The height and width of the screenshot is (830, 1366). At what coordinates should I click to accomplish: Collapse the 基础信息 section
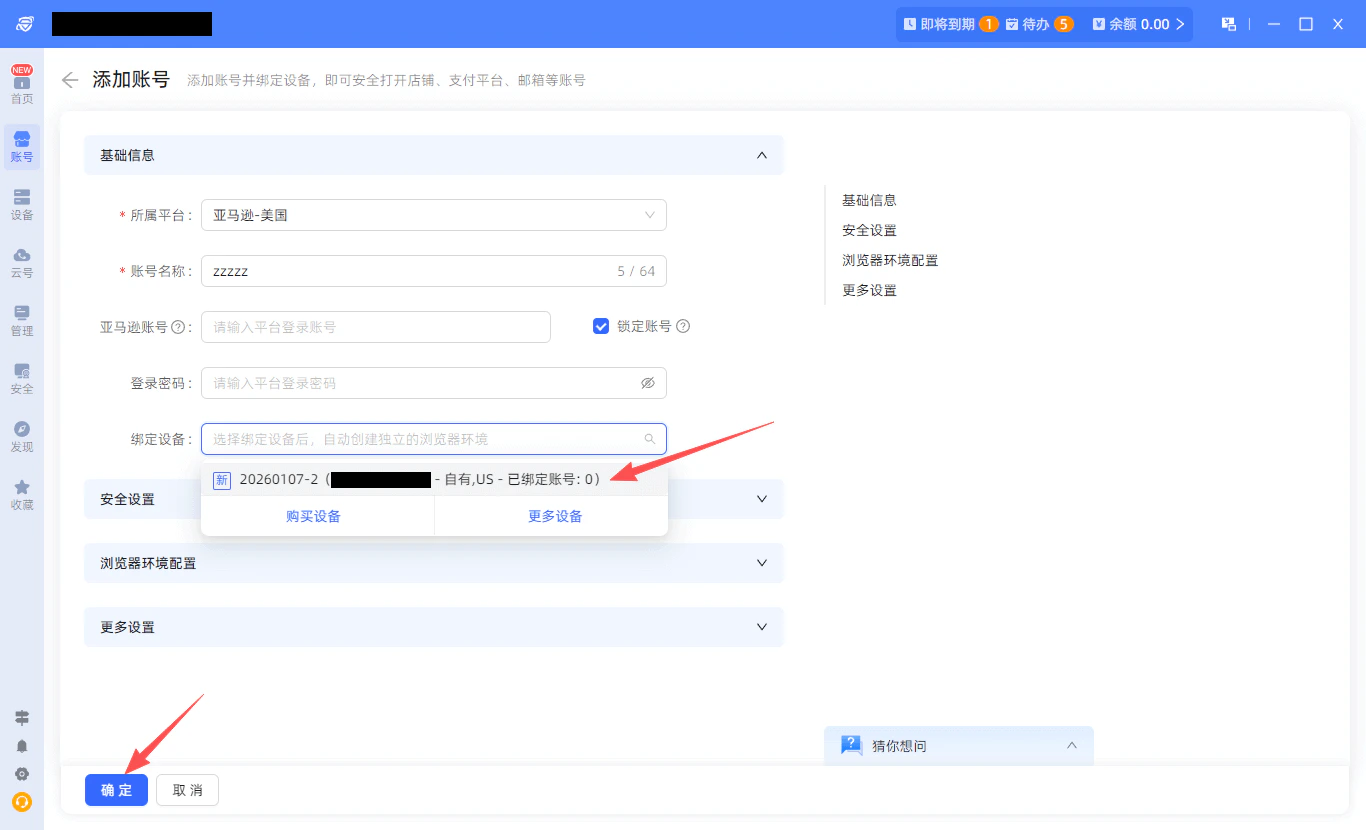click(x=762, y=155)
